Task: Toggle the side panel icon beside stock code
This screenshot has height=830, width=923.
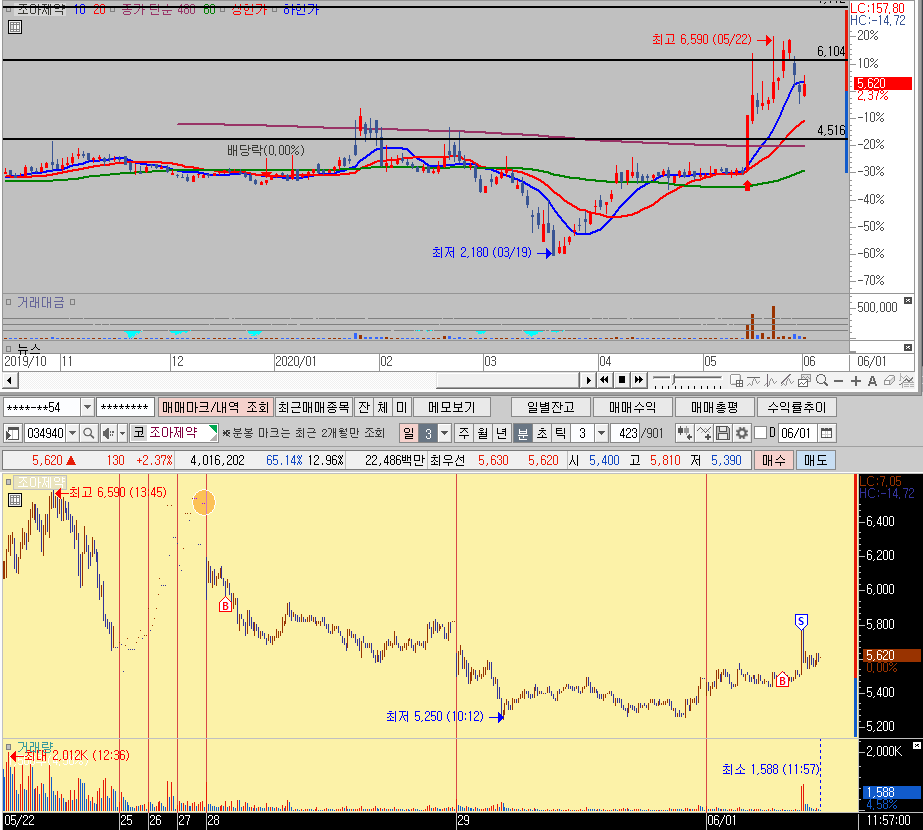Action: pos(12,433)
